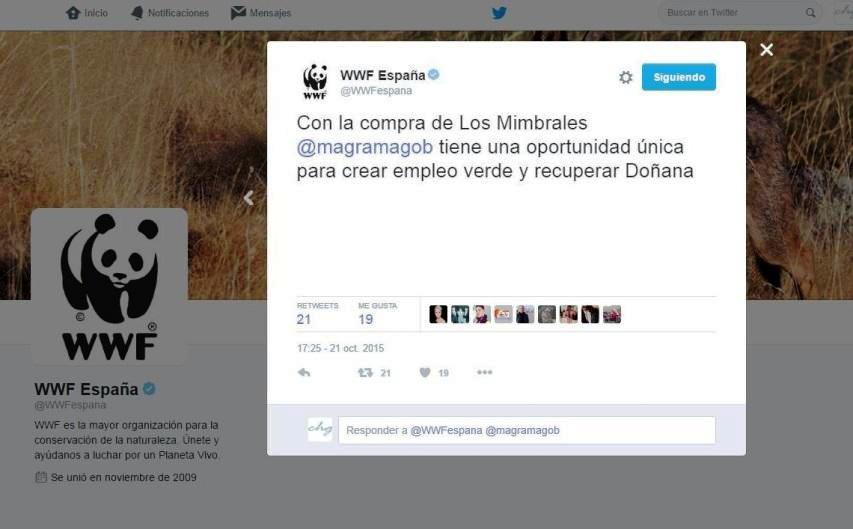This screenshot has height=529, width=853.
Task: Open the @WWFespana handle link in the tweet header
Action: click(x=376, y=91)
